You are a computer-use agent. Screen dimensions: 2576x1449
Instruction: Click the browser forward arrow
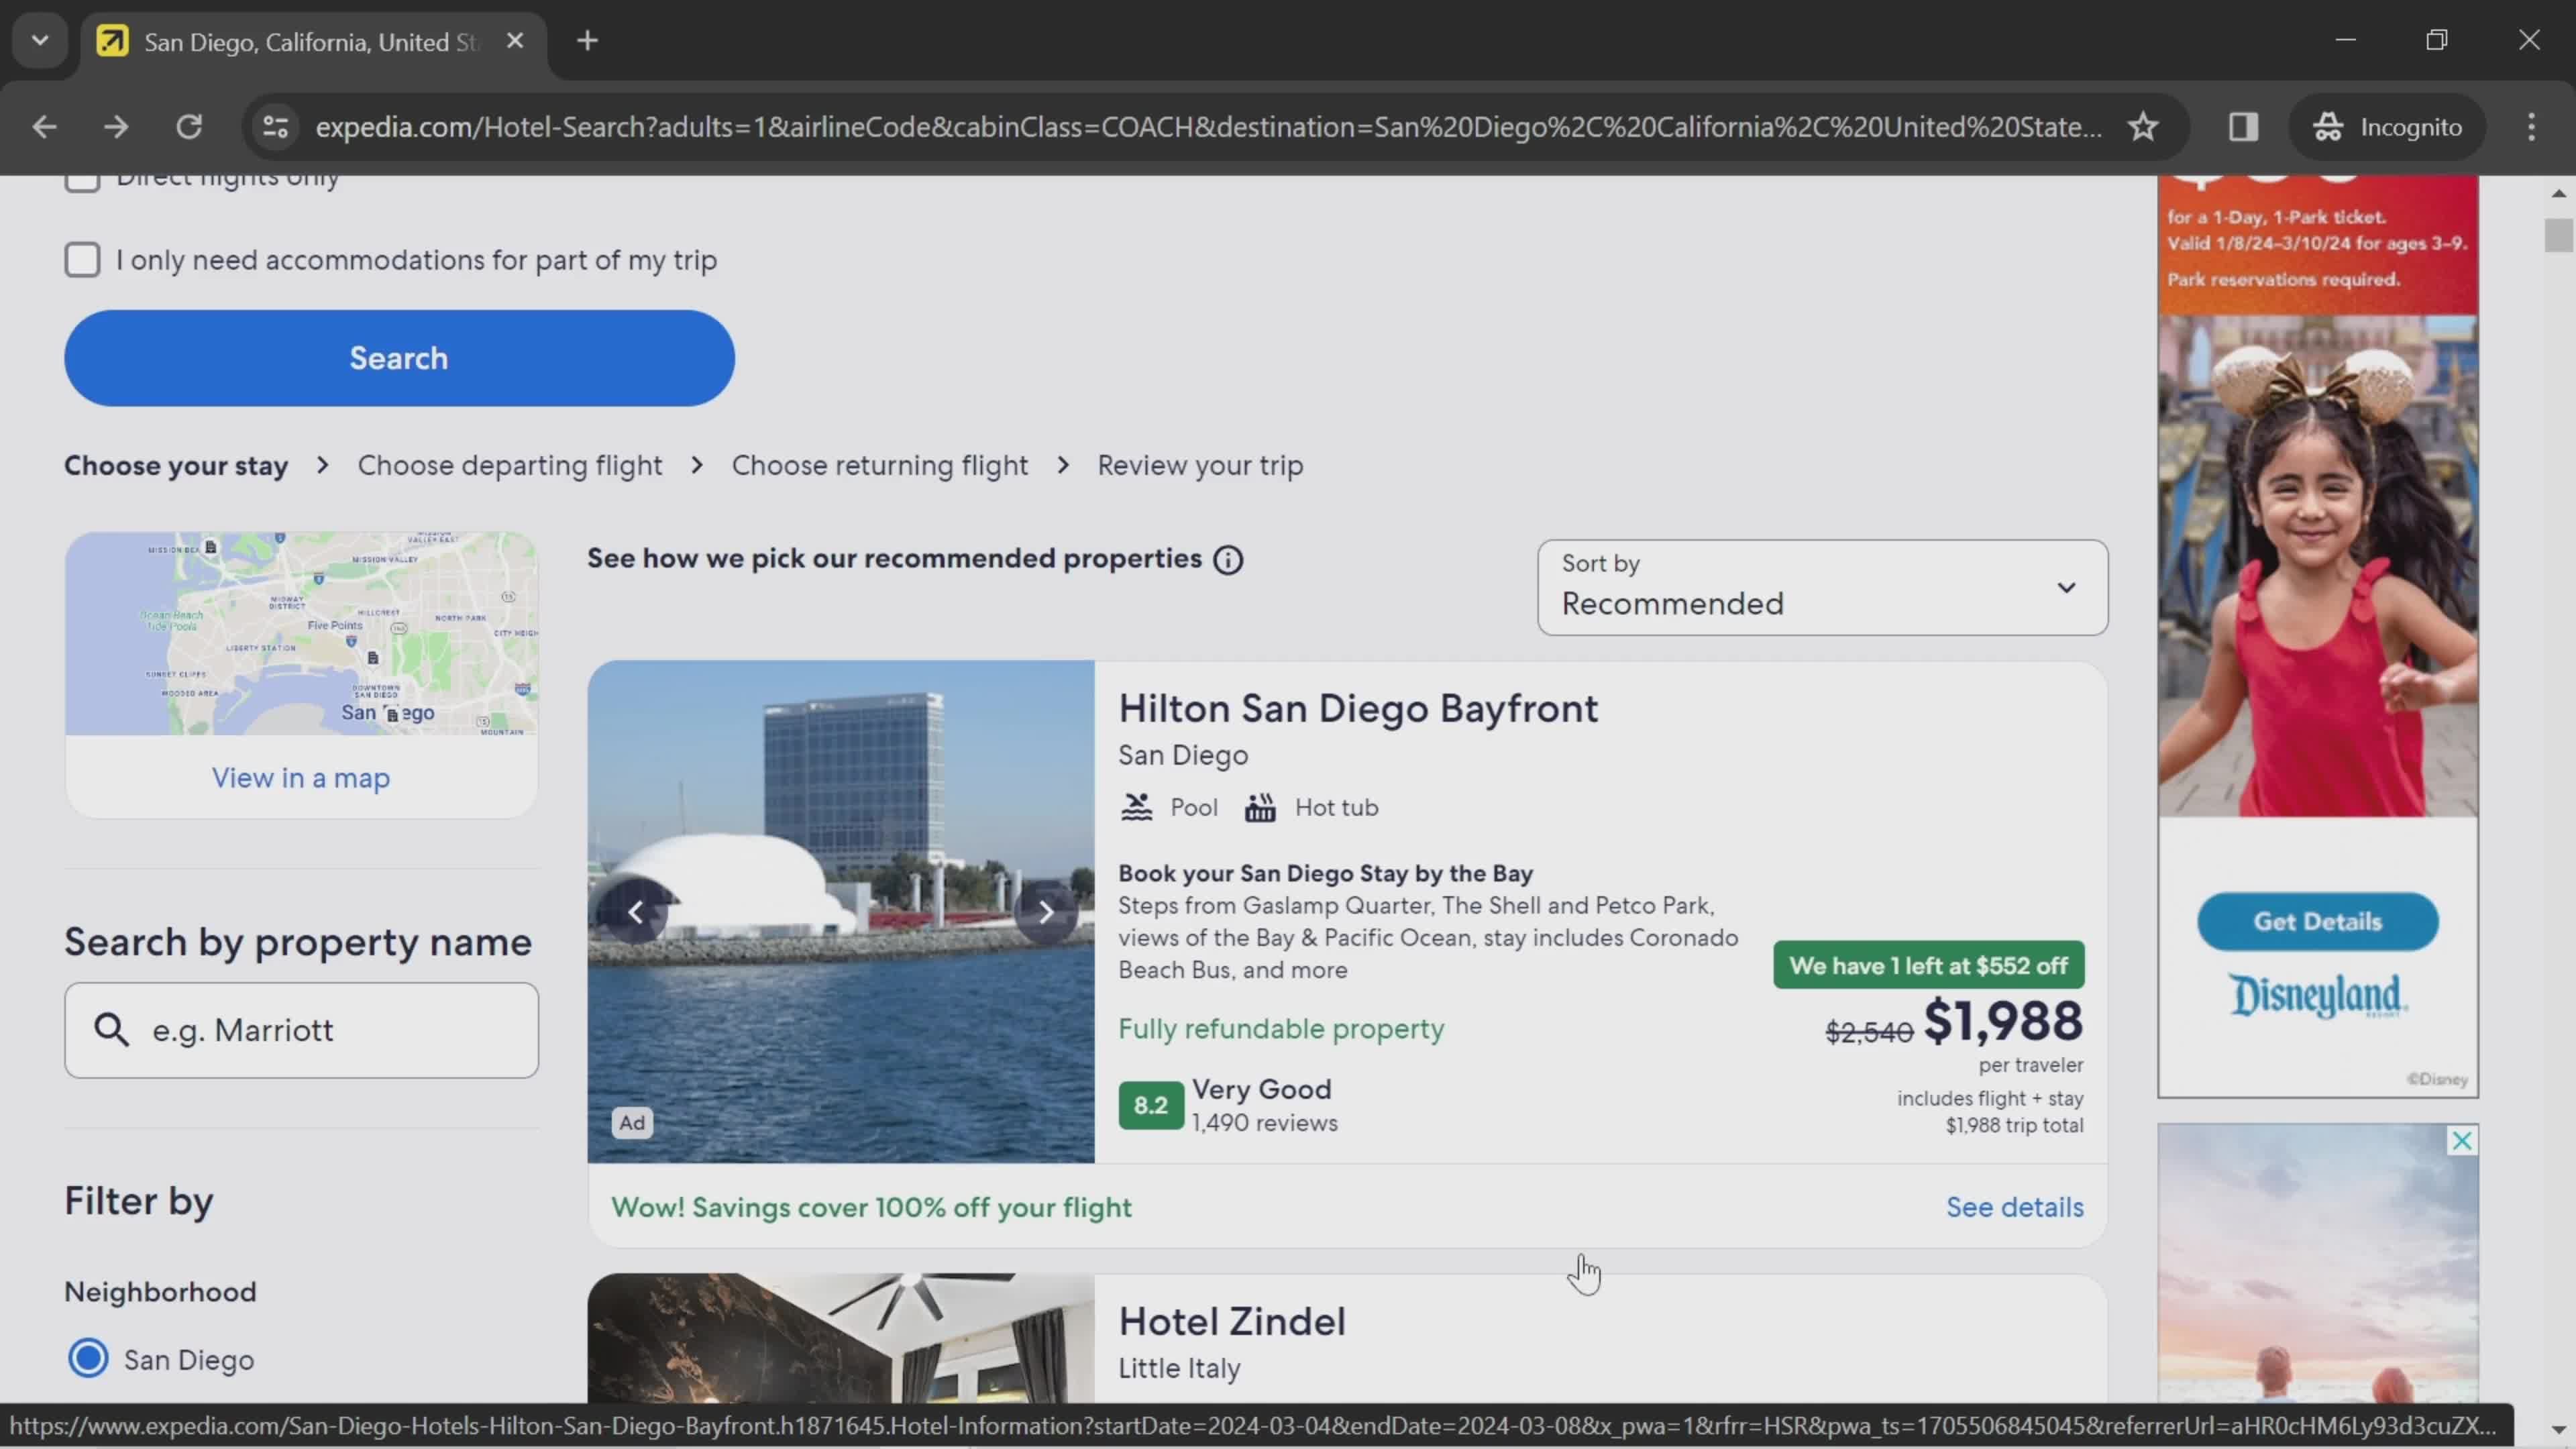point(116,127)
